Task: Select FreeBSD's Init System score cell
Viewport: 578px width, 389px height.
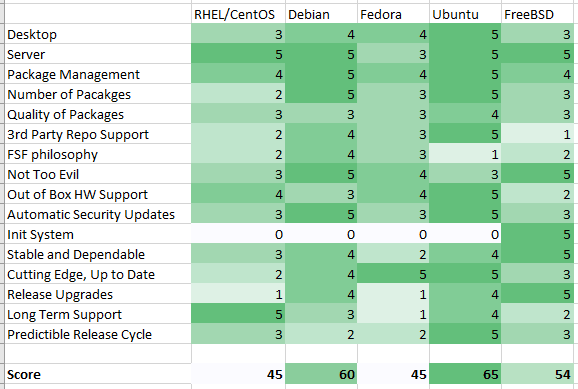Action: 538,234
